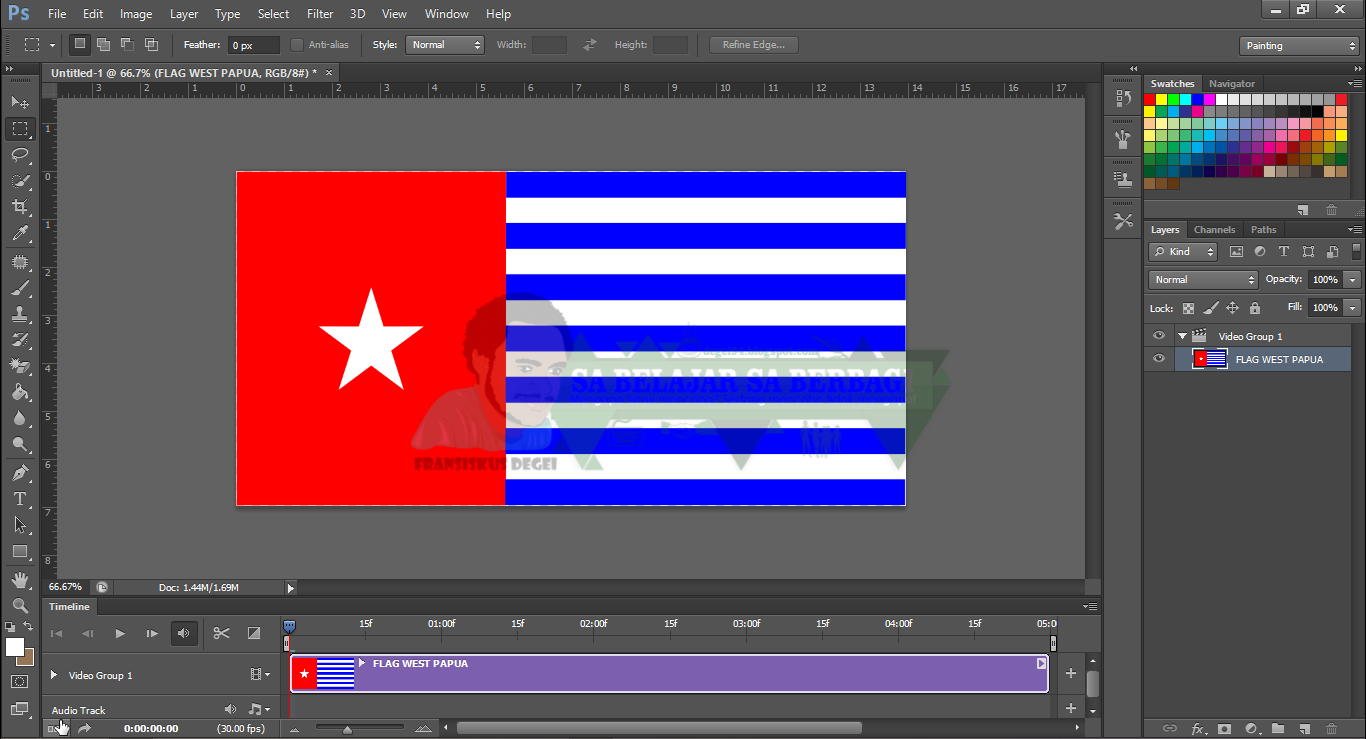The width and height of the screenshot is (1366, 739).
Task: Open the Kind filter dropdown
Action: pyautogui.click(x=1183, y=252)
